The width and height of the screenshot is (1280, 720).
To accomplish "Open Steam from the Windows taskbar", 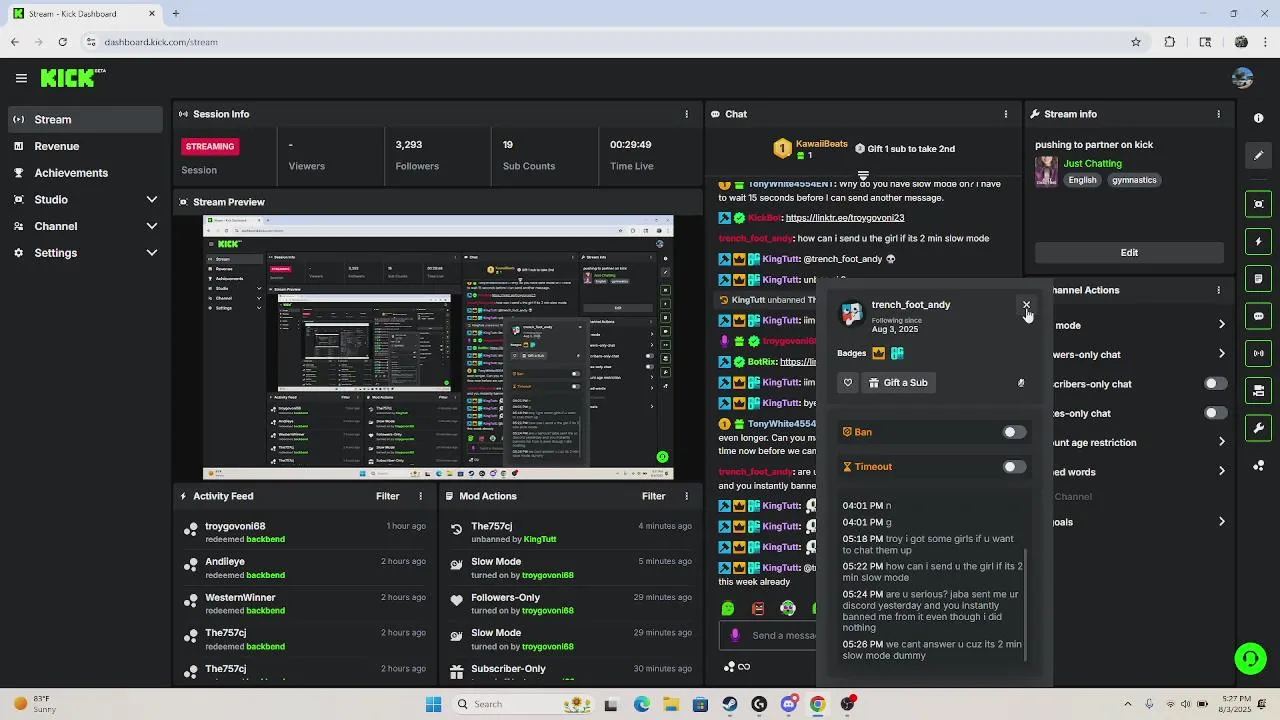I will click(x=730, y=704).
